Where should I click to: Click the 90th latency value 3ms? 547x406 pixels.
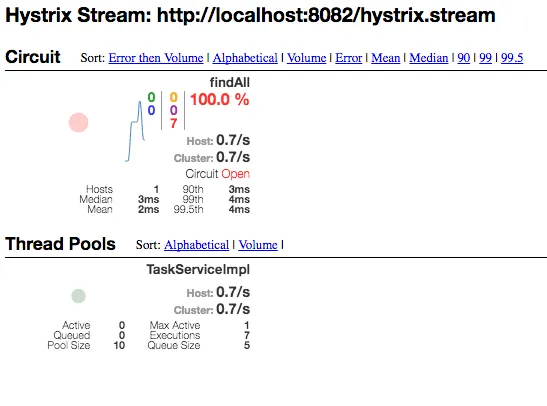[x=239, y=189]
